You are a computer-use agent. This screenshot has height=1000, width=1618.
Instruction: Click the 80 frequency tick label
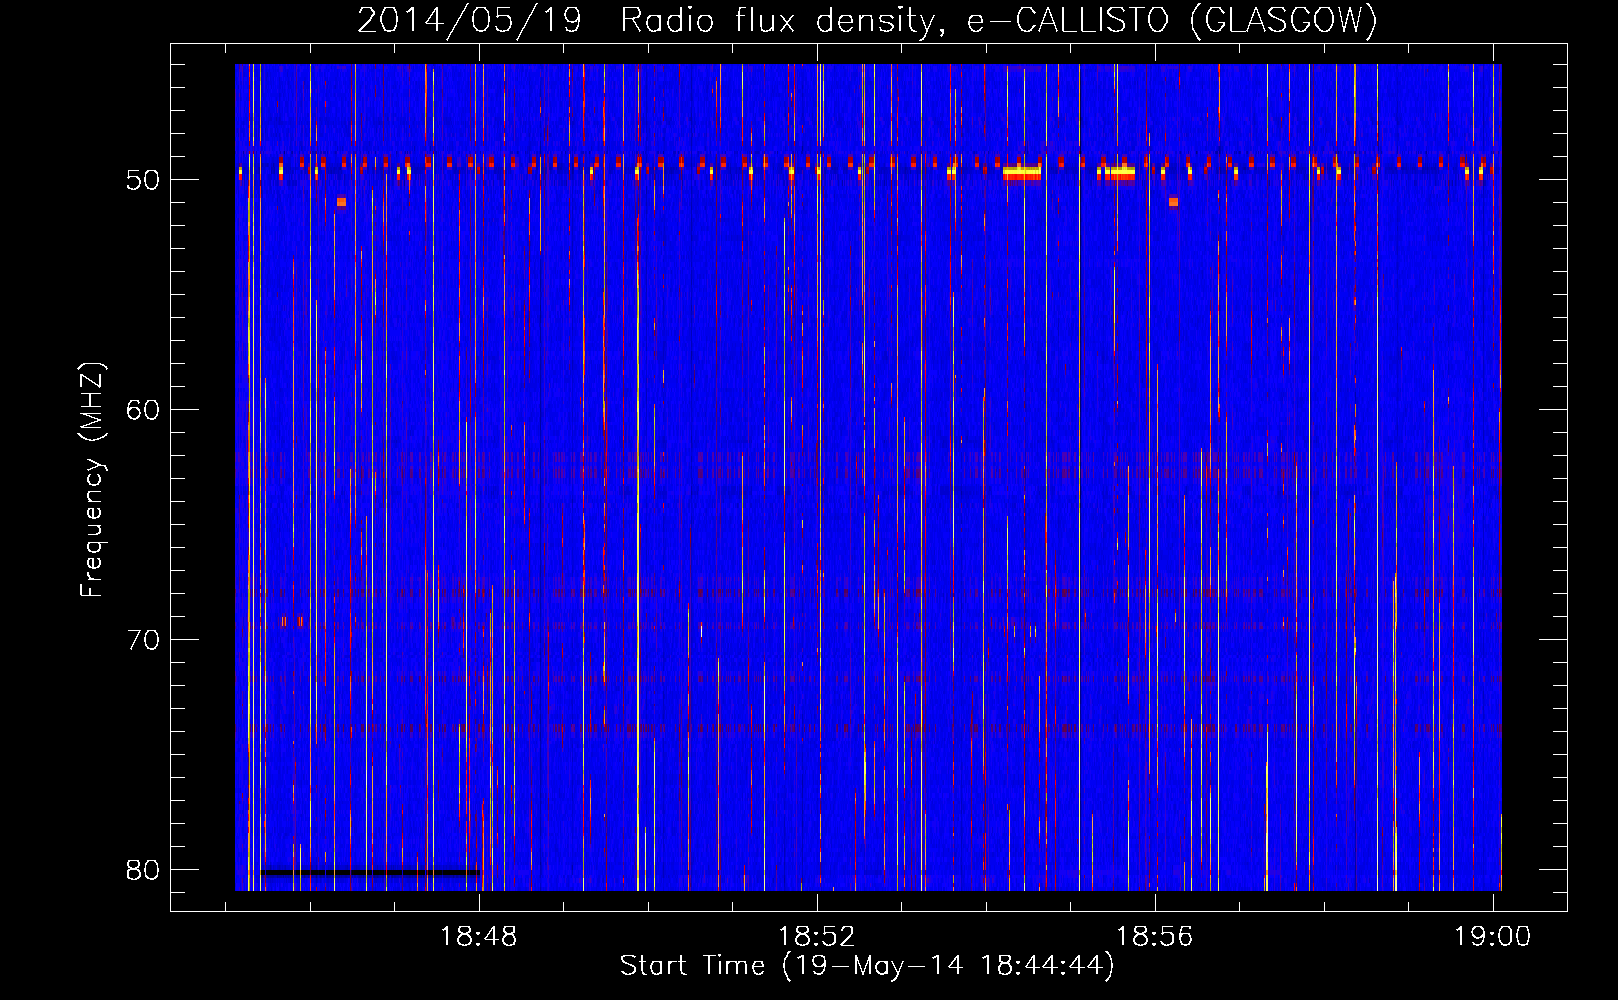(x=144, y=870)
